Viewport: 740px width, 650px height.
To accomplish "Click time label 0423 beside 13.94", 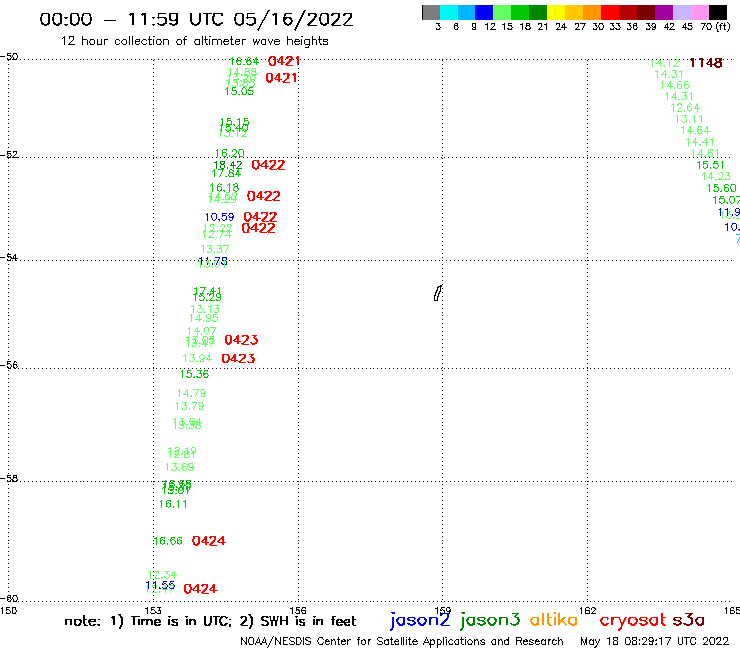I will click(238, 359).
